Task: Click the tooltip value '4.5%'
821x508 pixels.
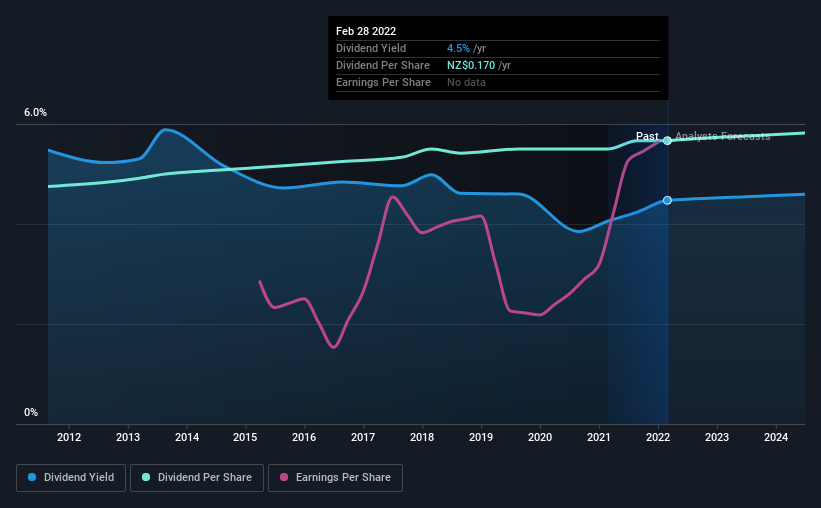Action: [x=458, y=48]
